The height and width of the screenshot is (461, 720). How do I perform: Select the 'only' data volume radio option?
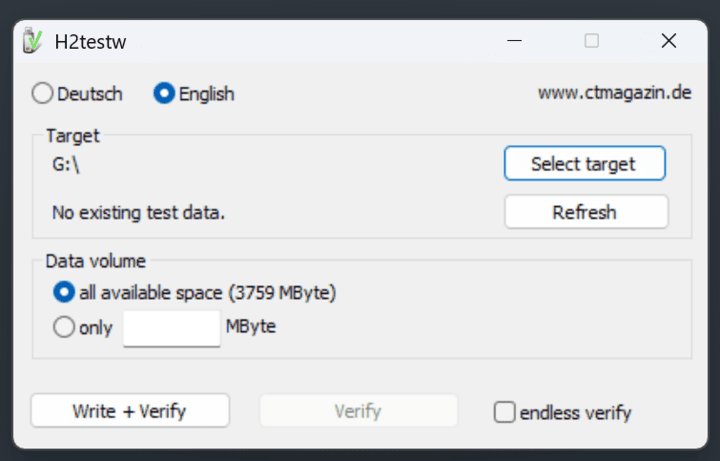(x=64, y=327)
